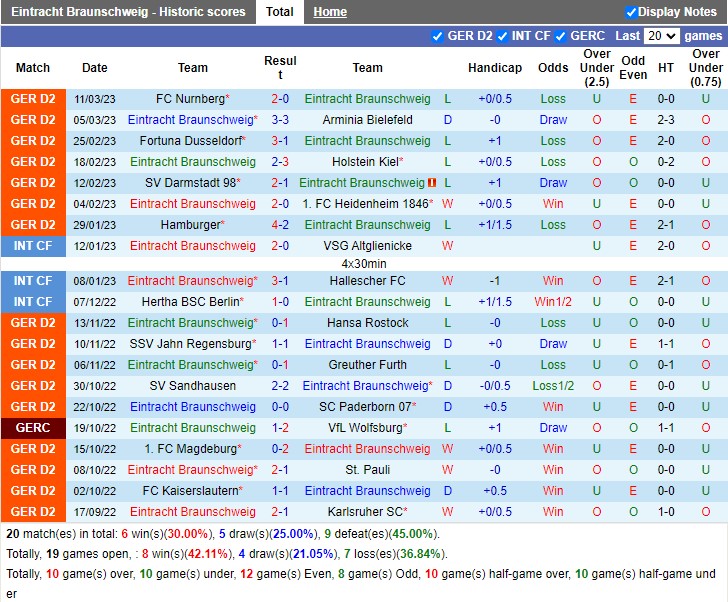The image size is (728, 602).
Task: Click the Eintracht Braunschweig - Historic scores title
Action: pyautogui.click(x=128, y=12)
